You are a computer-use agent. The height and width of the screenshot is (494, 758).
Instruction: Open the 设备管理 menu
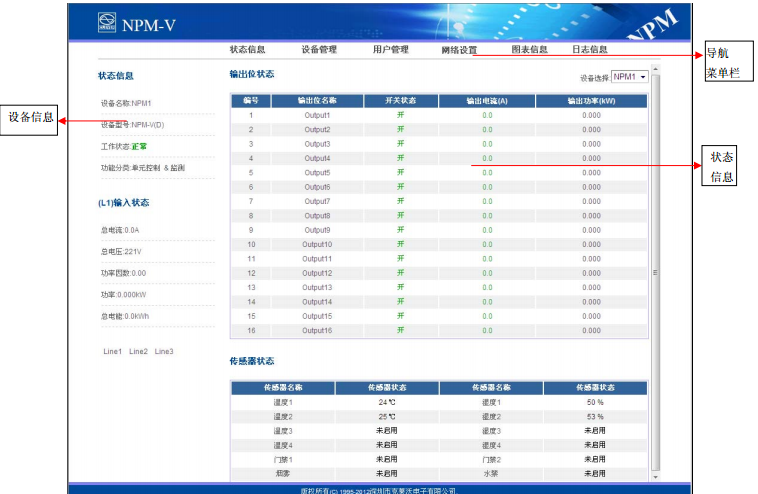319,49
